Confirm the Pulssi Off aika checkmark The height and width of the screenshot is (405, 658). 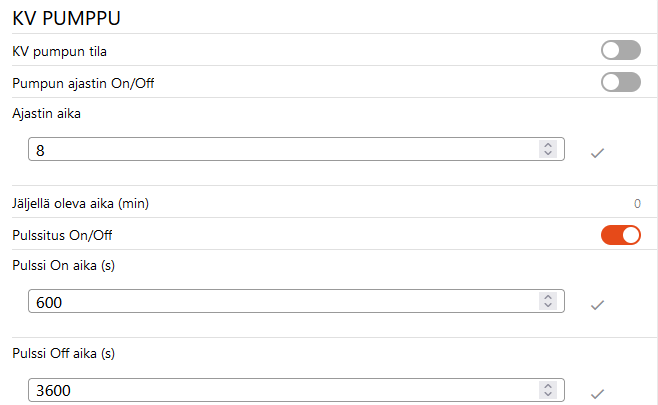tap(598, 393)
